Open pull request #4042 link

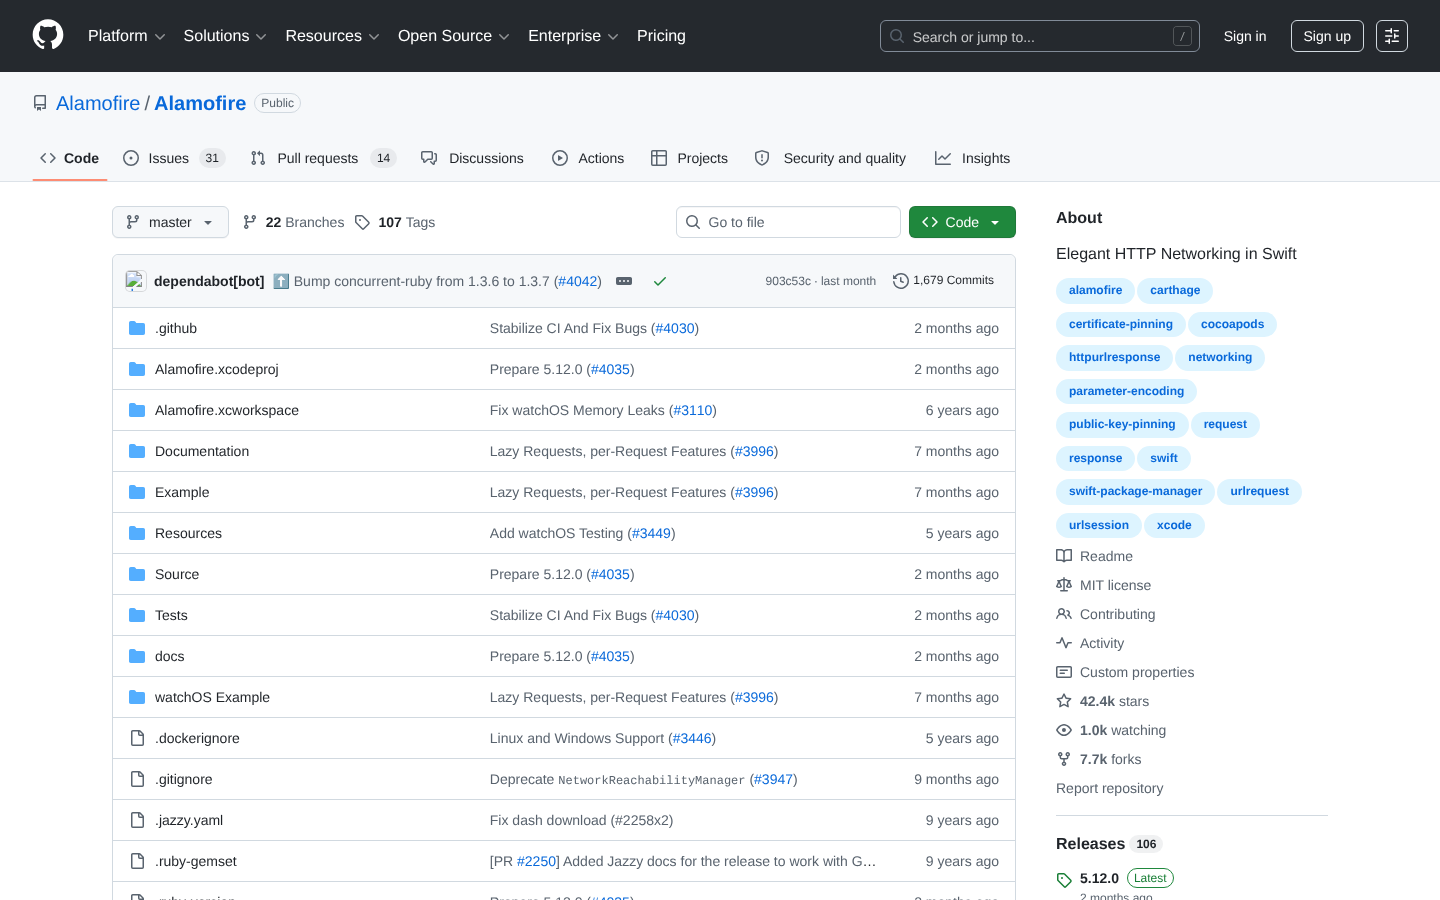[578, 281]
